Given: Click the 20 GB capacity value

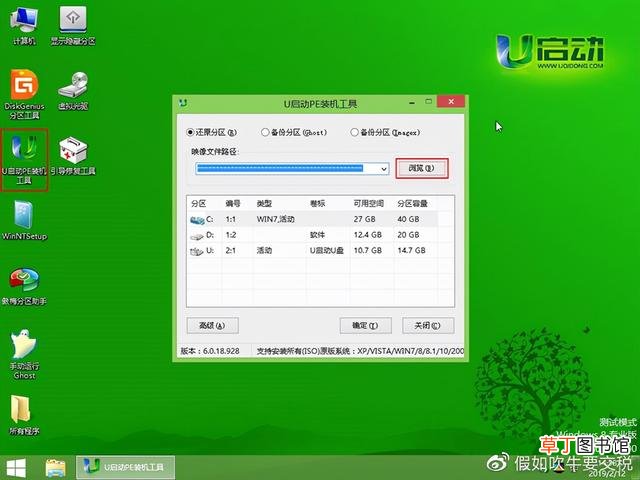Looking at the screenshot, I should (x=408, y=235).
